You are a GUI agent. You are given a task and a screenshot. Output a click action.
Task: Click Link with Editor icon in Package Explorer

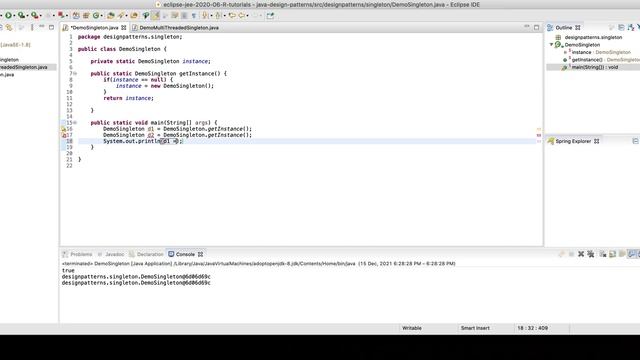coord(8,27)
